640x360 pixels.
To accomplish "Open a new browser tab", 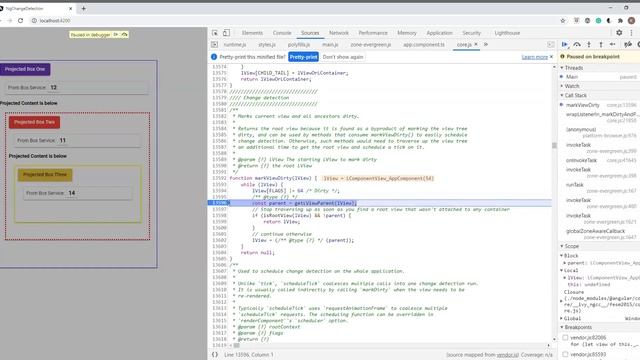I will coord(83,8).
